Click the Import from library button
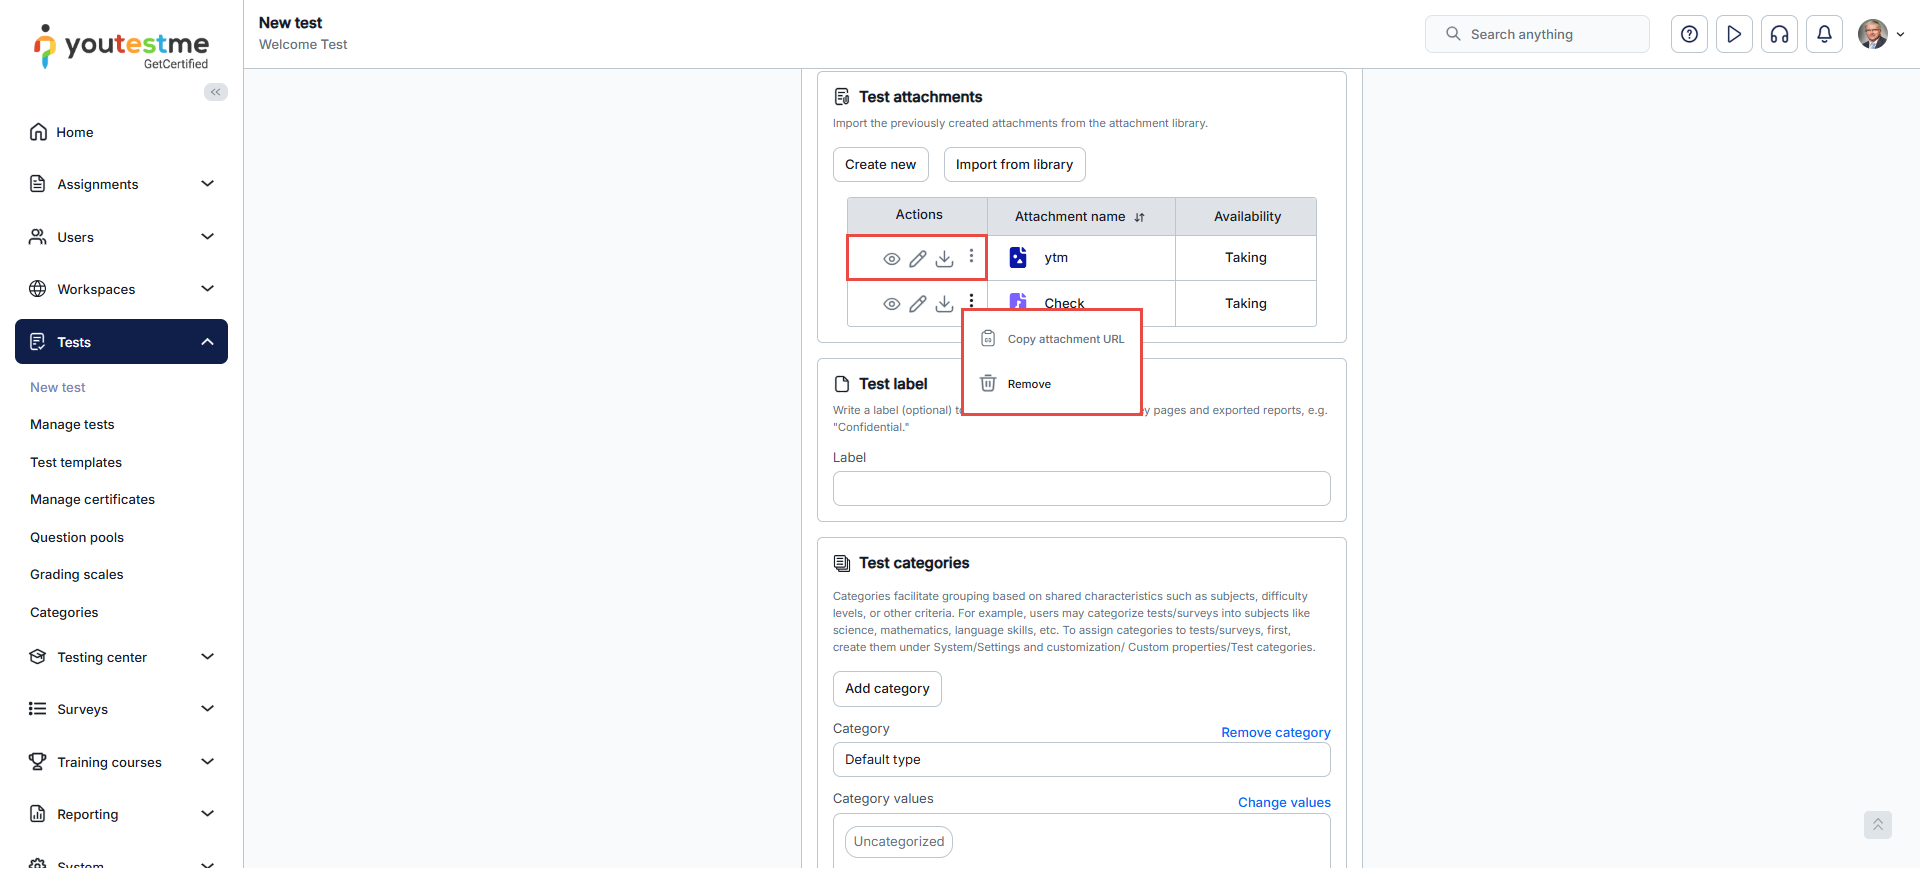 (x=1014, y=165)
